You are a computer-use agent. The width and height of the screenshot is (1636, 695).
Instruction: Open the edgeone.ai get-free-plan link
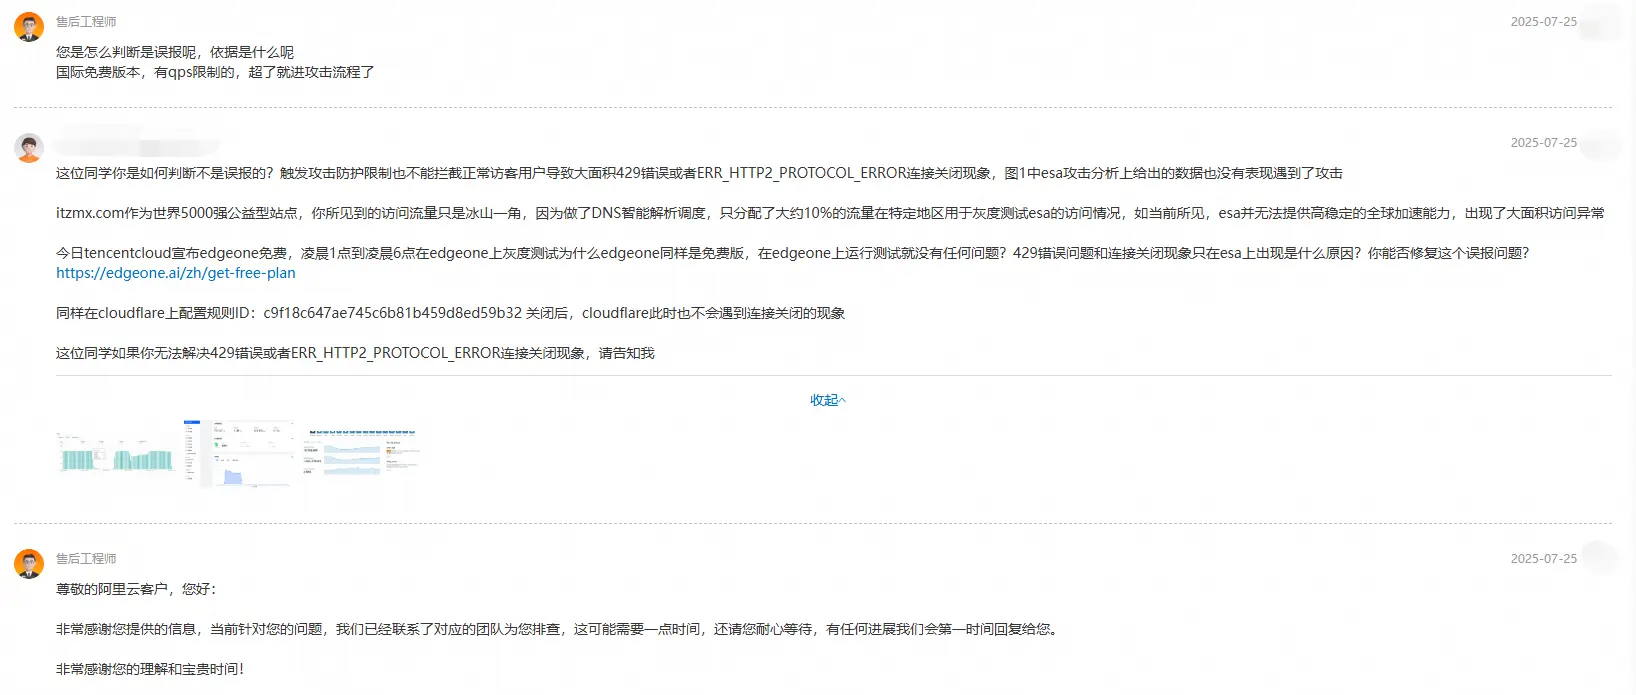click(176, 273)
